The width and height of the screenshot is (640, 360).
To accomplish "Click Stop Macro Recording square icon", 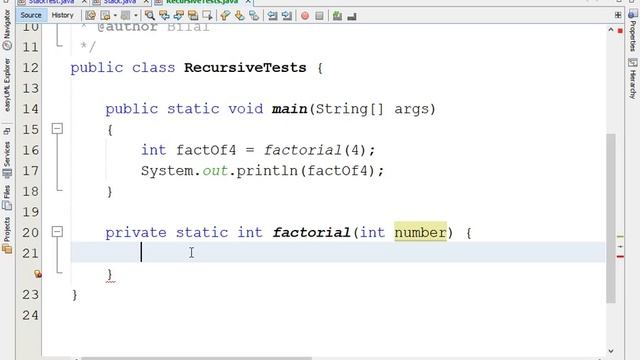I will tap(319, 16).
